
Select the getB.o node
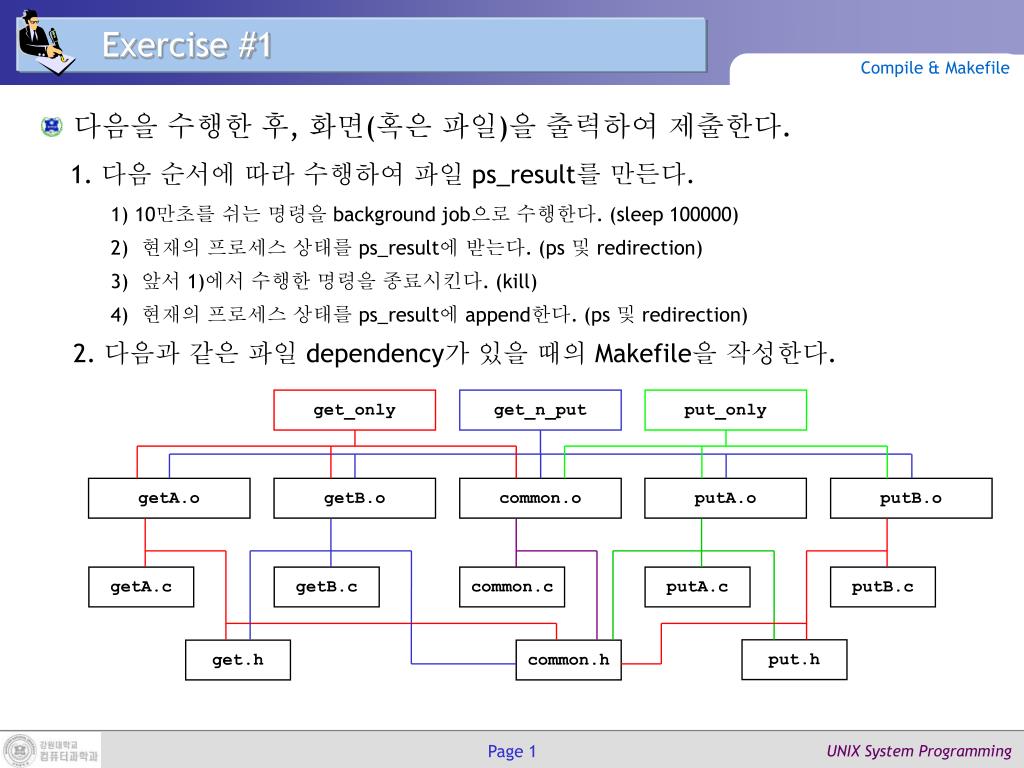(x=355, y=498)
